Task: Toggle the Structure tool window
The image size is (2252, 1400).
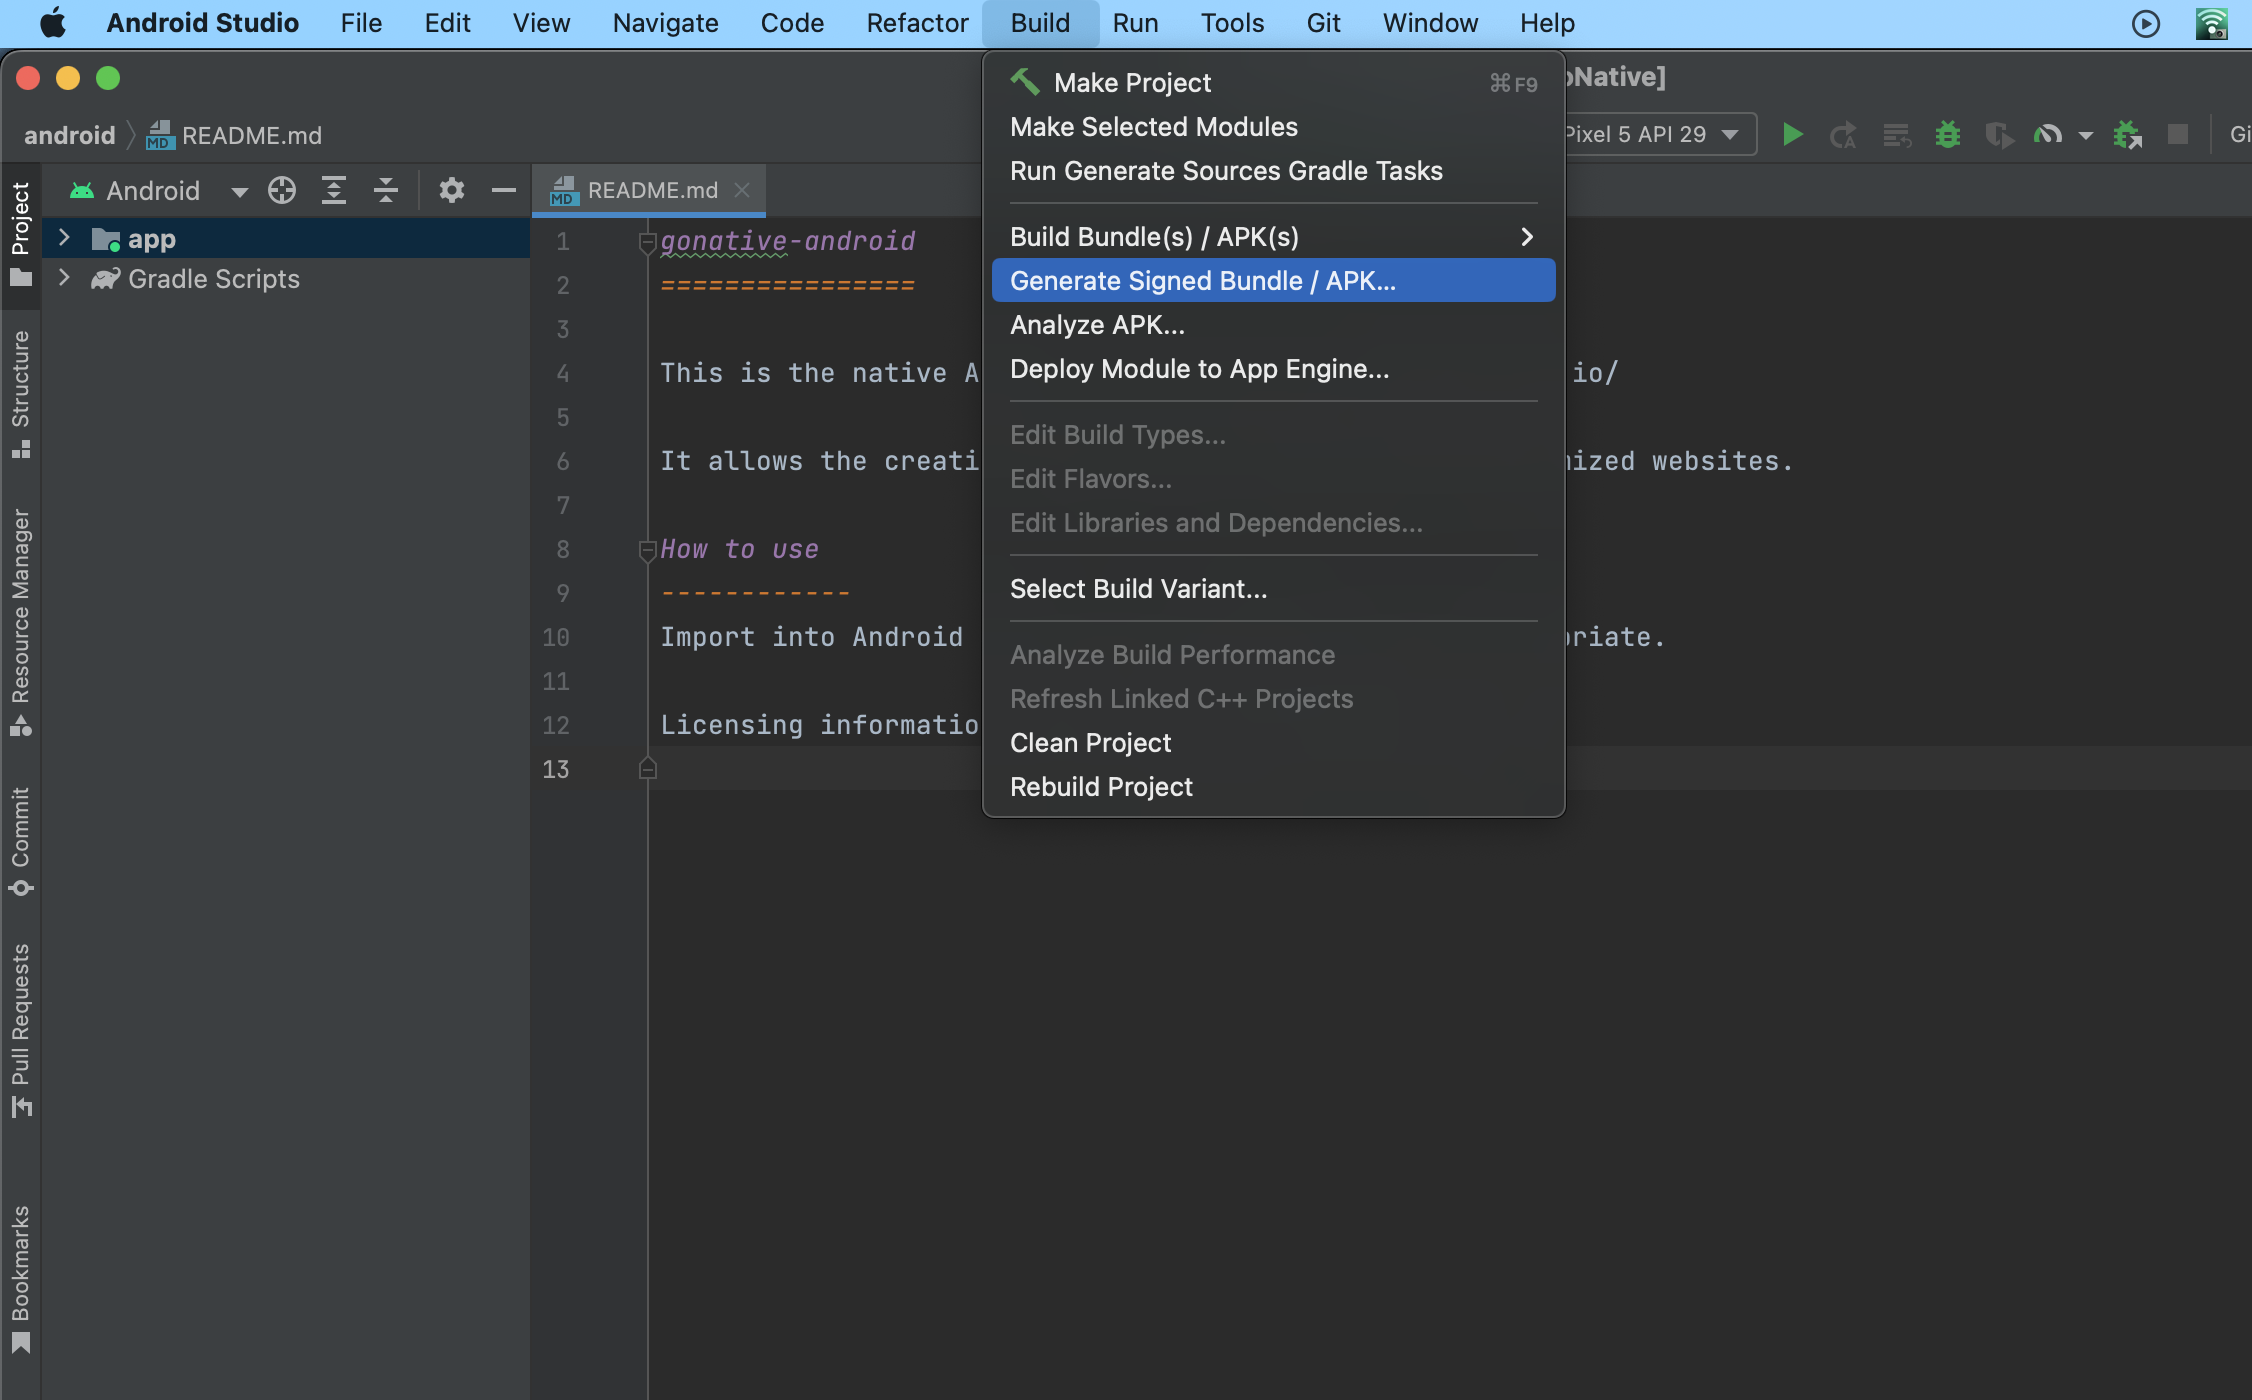Action: coord(20,393)
